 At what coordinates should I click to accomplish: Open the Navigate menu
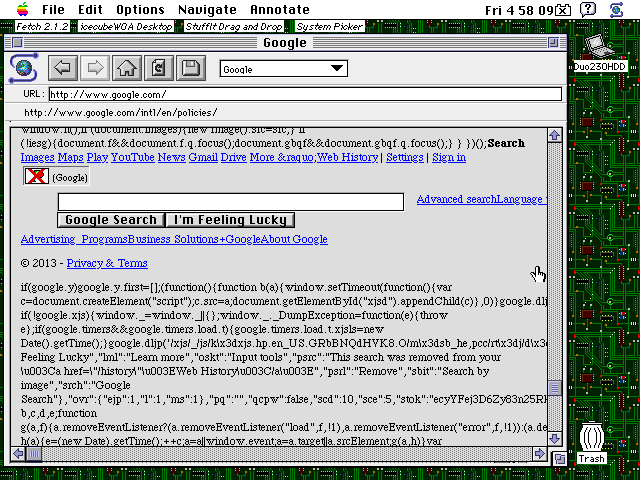click(x=207, y=9)
